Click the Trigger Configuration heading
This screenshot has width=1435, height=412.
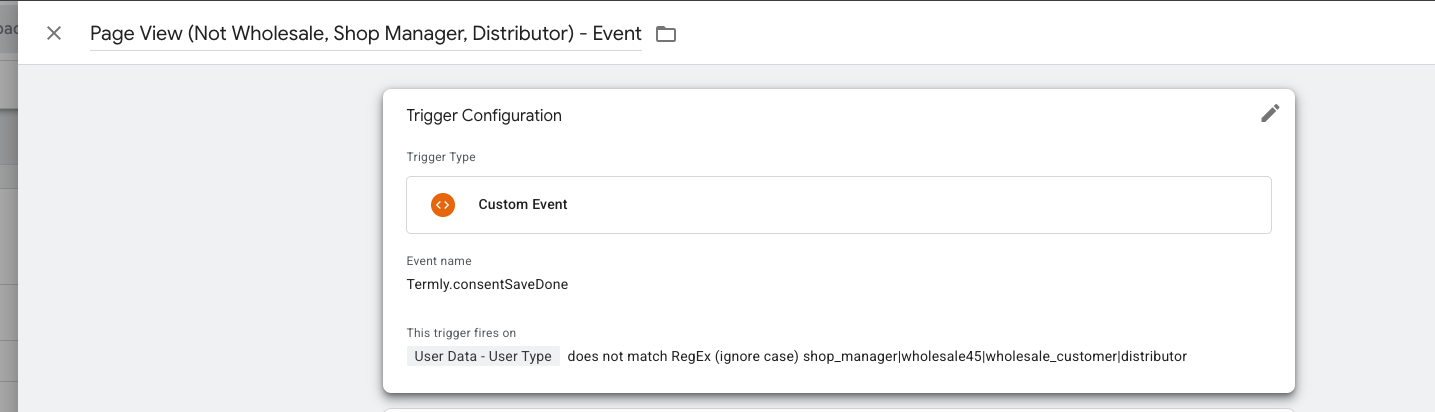[x=484, y=115]
